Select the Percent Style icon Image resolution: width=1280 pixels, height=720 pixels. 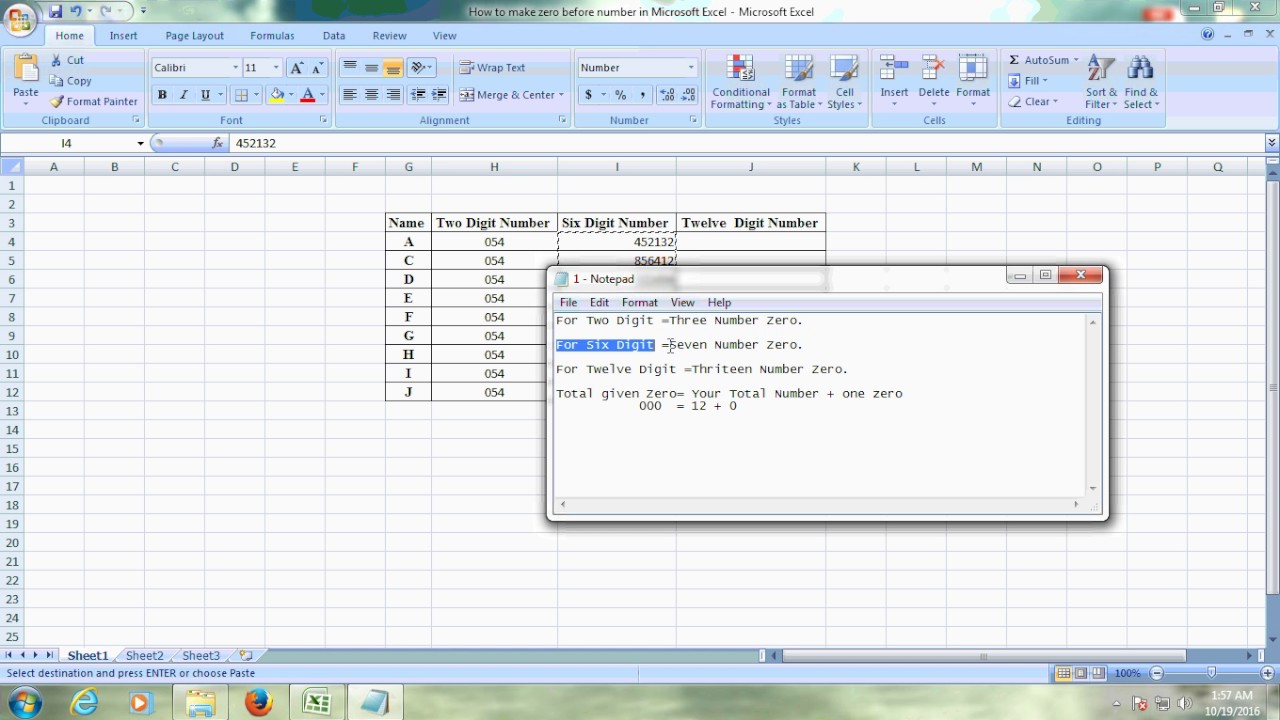click(620, 95)
